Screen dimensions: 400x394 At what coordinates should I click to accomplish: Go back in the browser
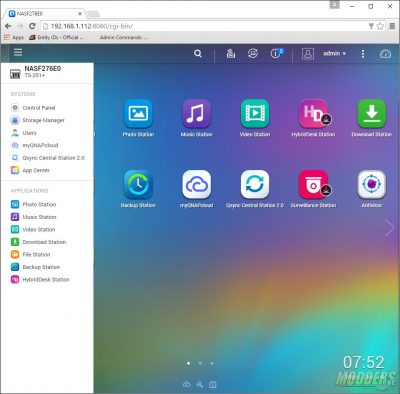[8, 26]
